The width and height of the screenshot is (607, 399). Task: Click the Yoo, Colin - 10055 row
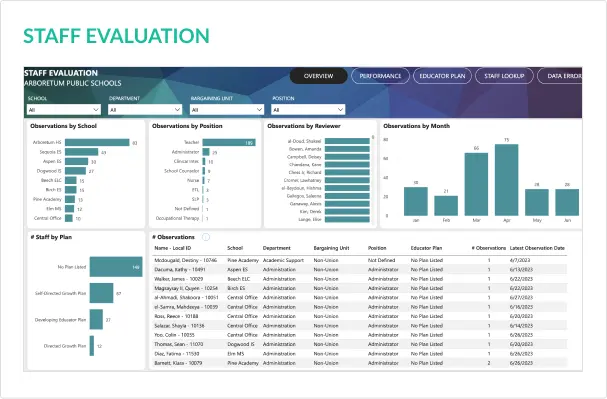pyautogui.click(x=360, y=335)
